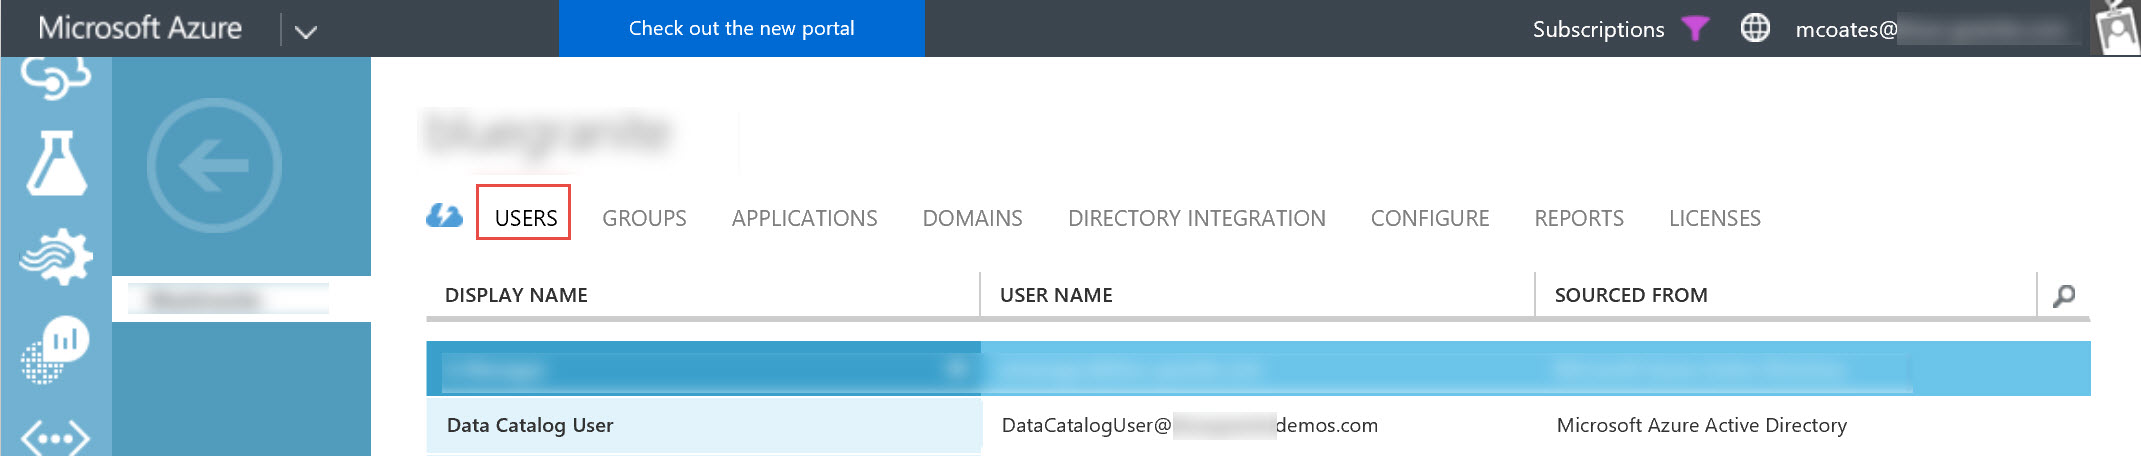Sort by DISPLAY NAME column header
Screen dimensions: 2141x456
coord(516,295)
